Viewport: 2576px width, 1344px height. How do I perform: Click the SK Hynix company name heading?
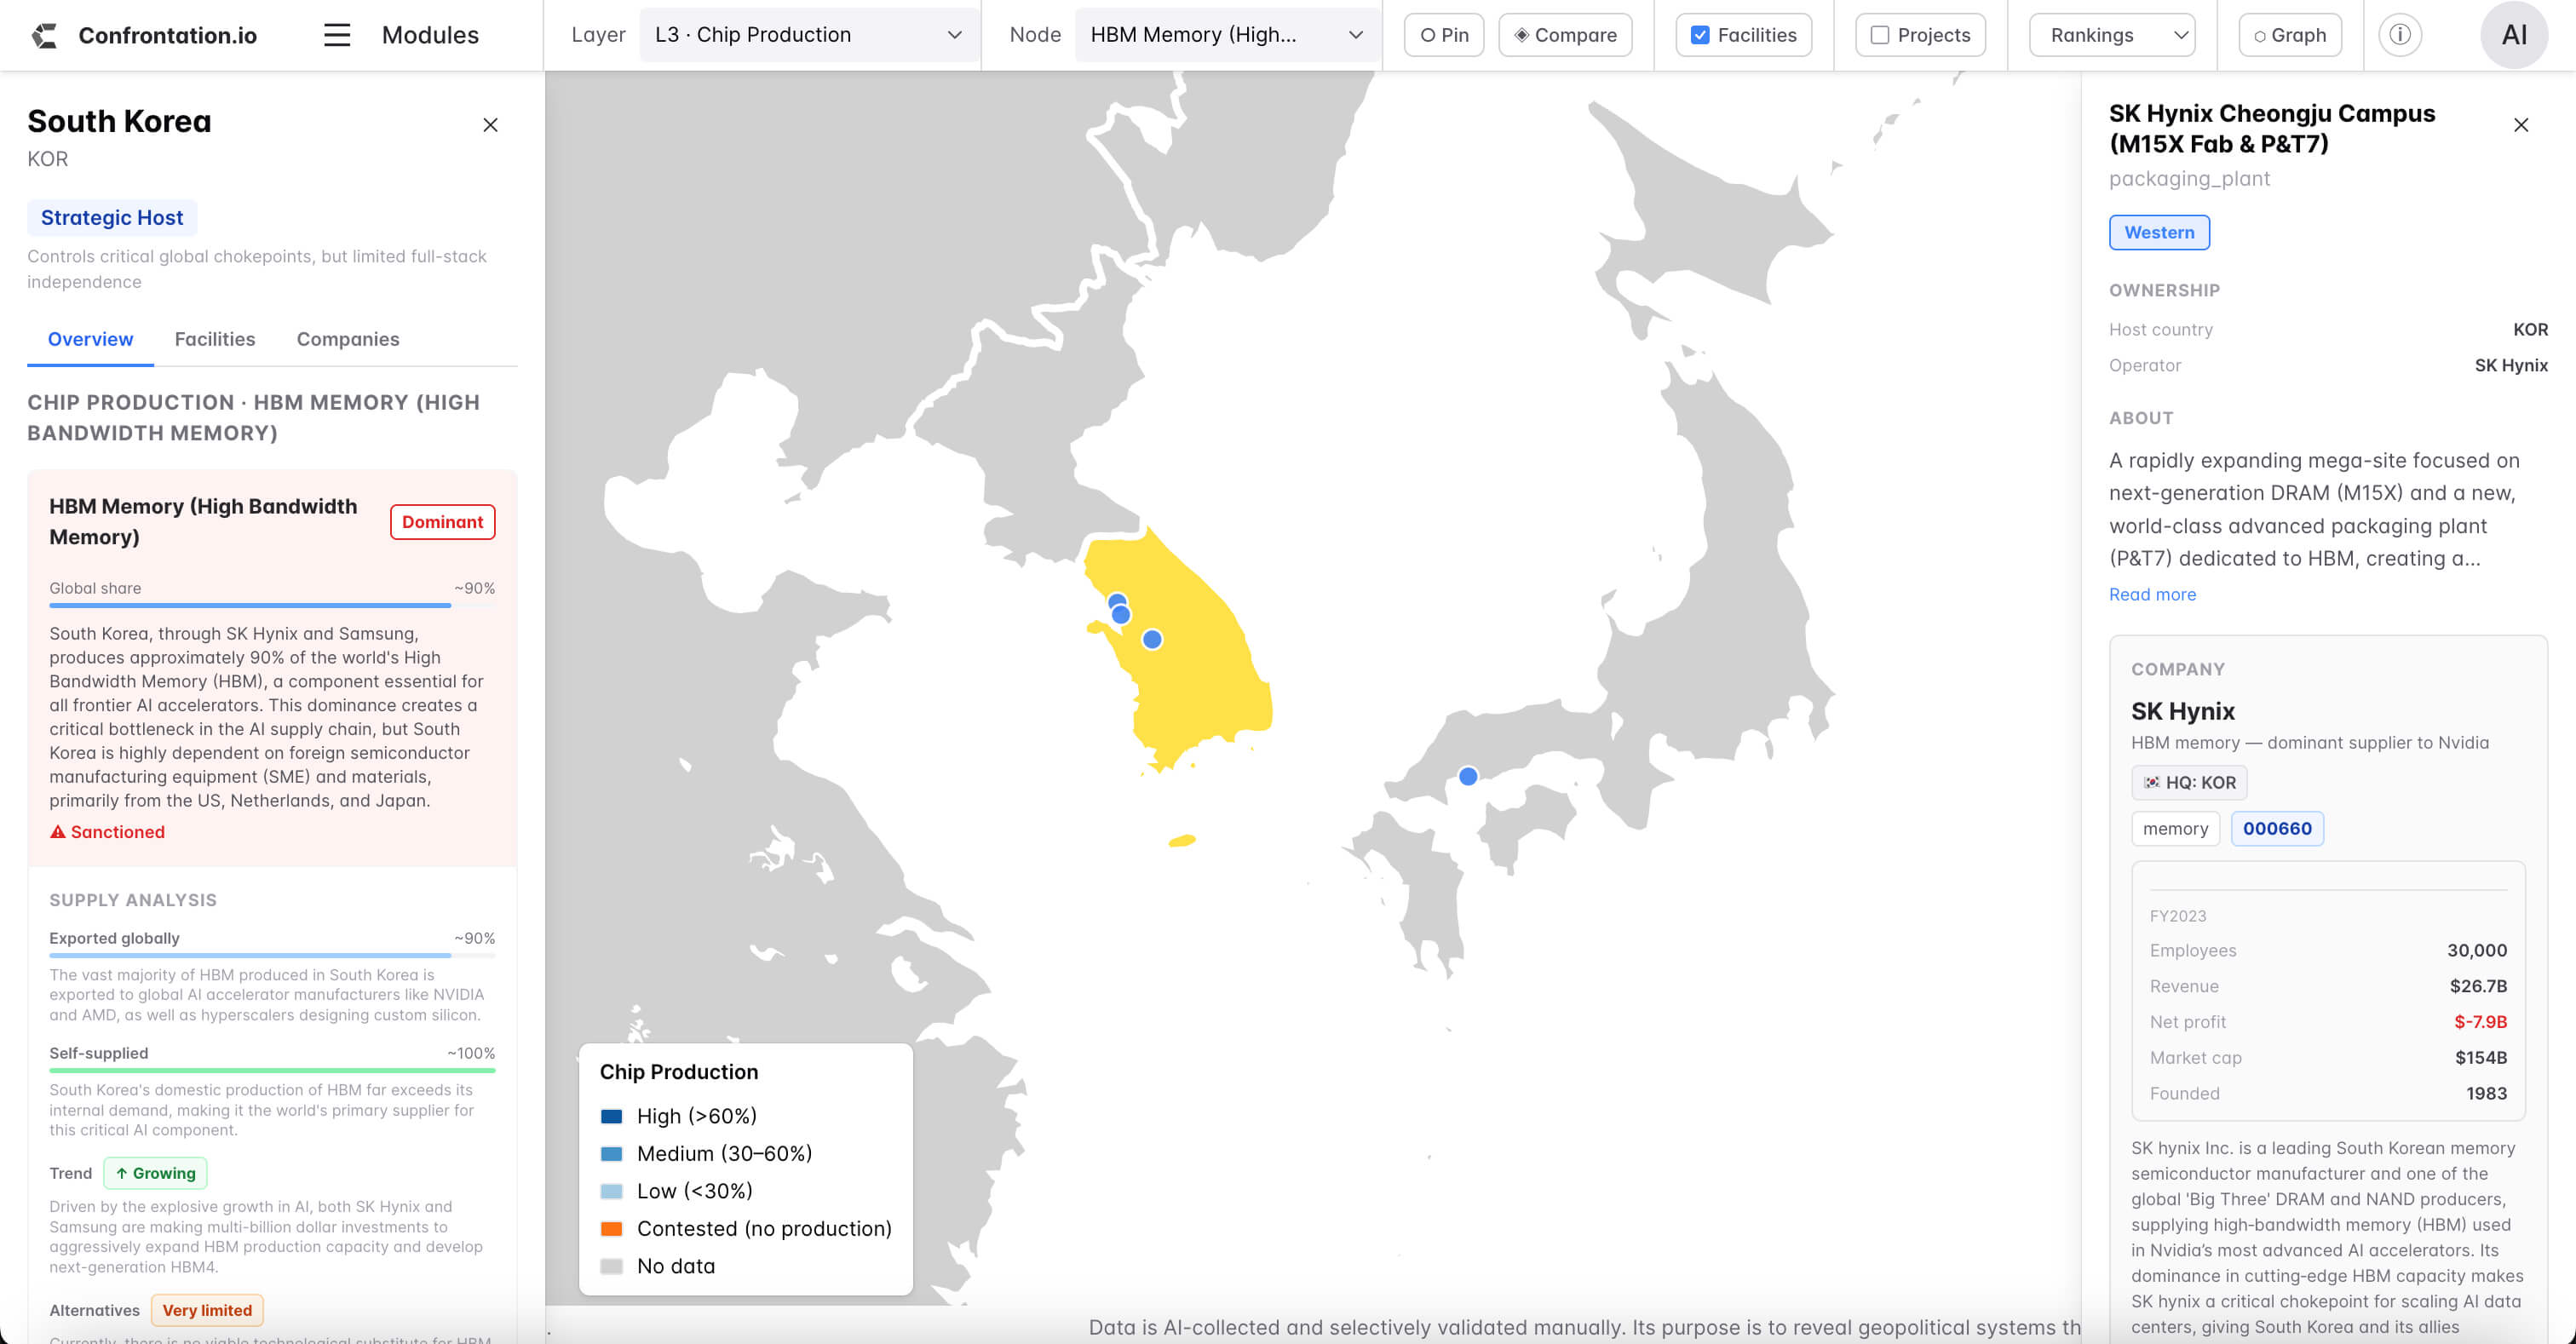pos(2182,711)
